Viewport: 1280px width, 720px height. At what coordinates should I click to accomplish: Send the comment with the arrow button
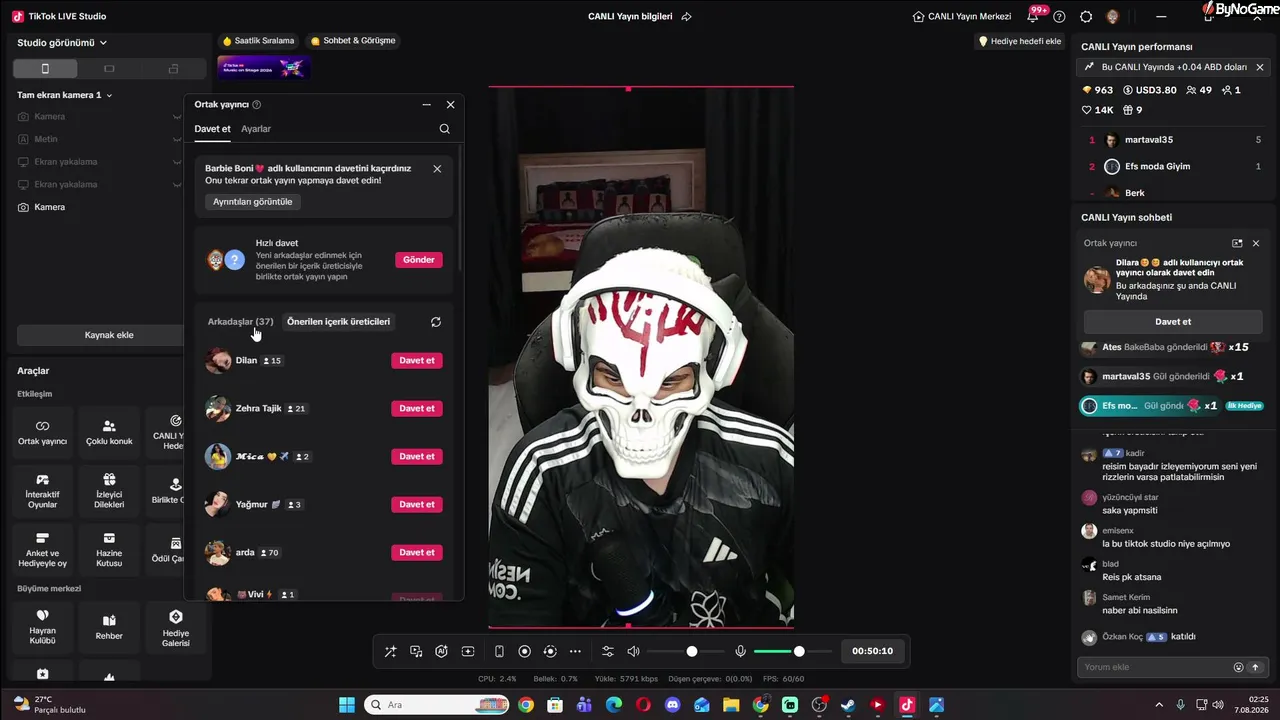(x=1255, y=667)
